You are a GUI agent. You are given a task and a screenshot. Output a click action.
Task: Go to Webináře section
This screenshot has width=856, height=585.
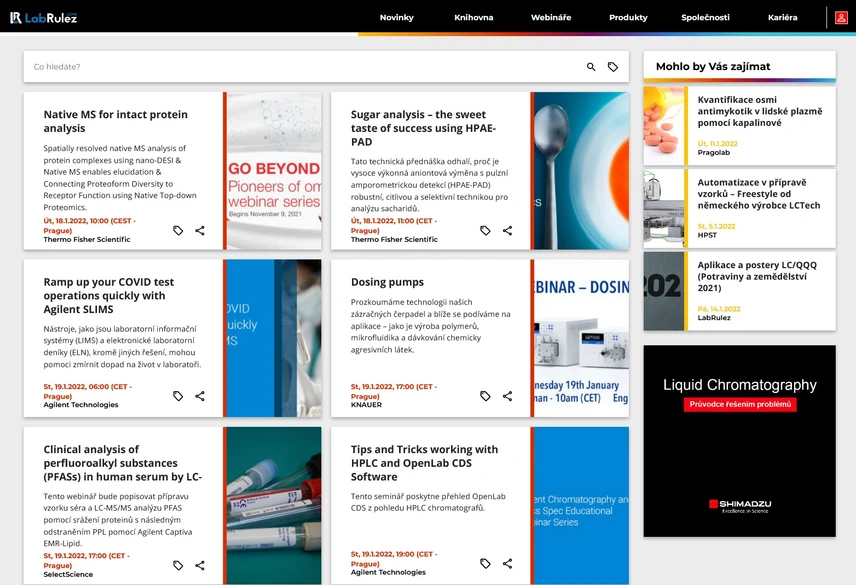pyautogui.click(x=551, y=17)
